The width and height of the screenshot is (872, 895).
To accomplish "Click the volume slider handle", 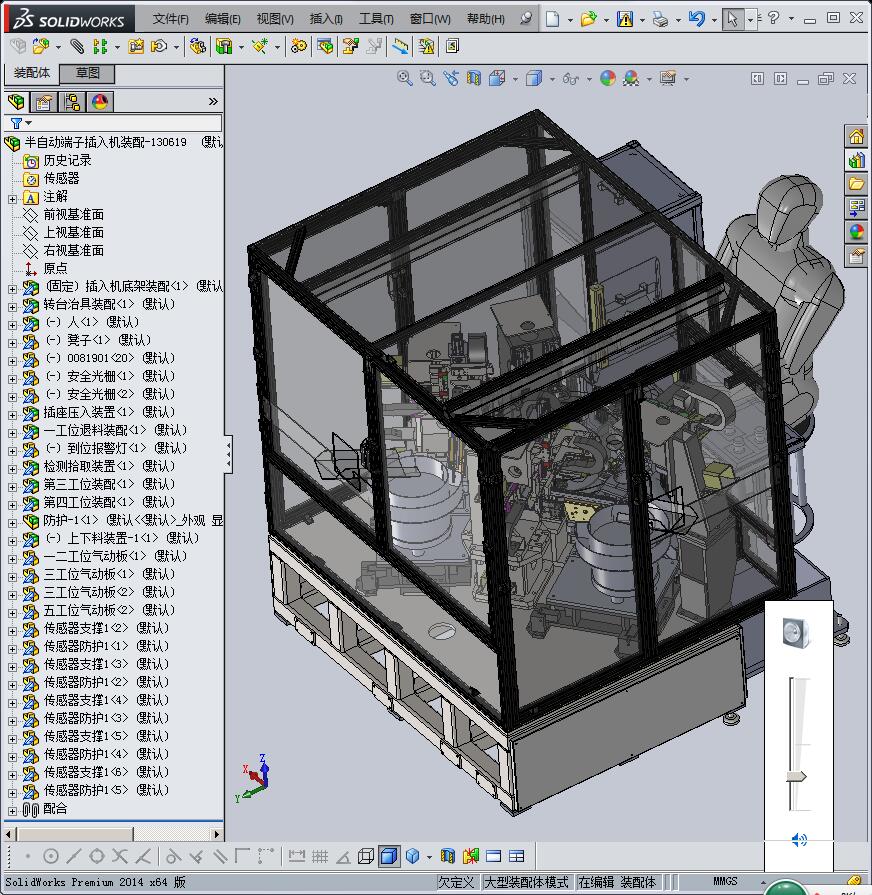I will (797, 776).
